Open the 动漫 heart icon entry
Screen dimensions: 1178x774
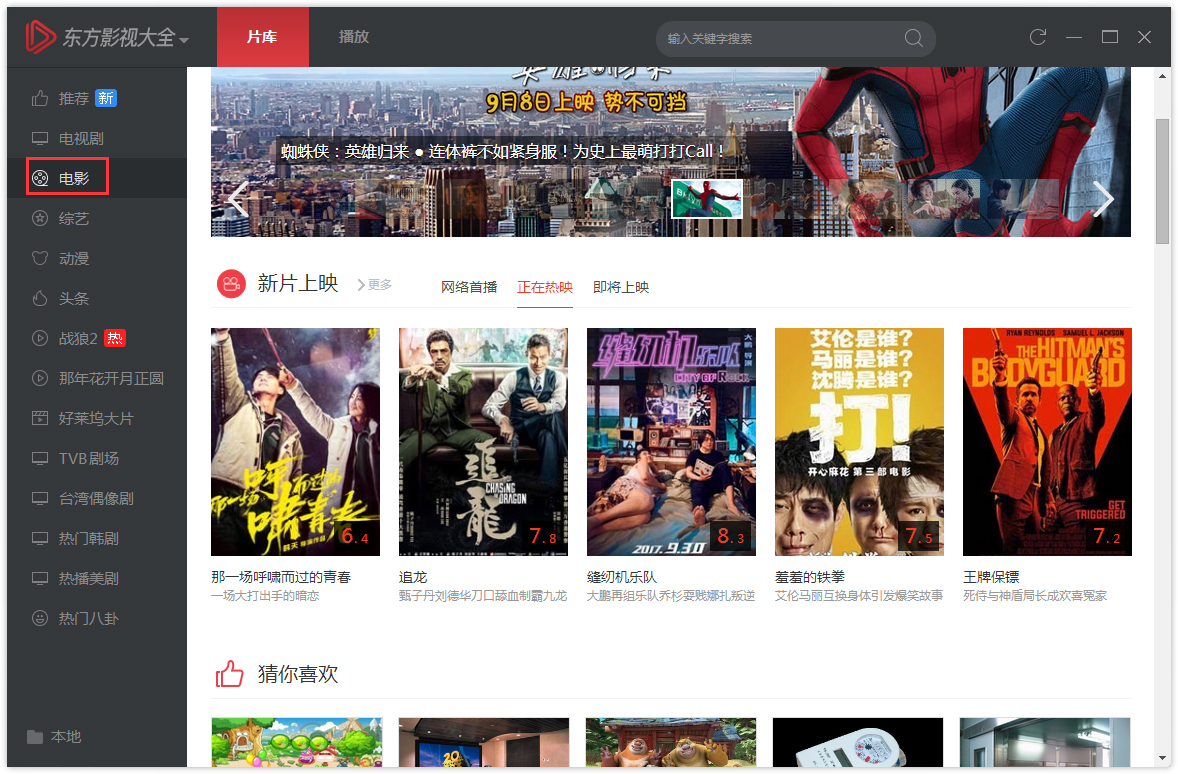pyautogui.click(x=40, y=259)
